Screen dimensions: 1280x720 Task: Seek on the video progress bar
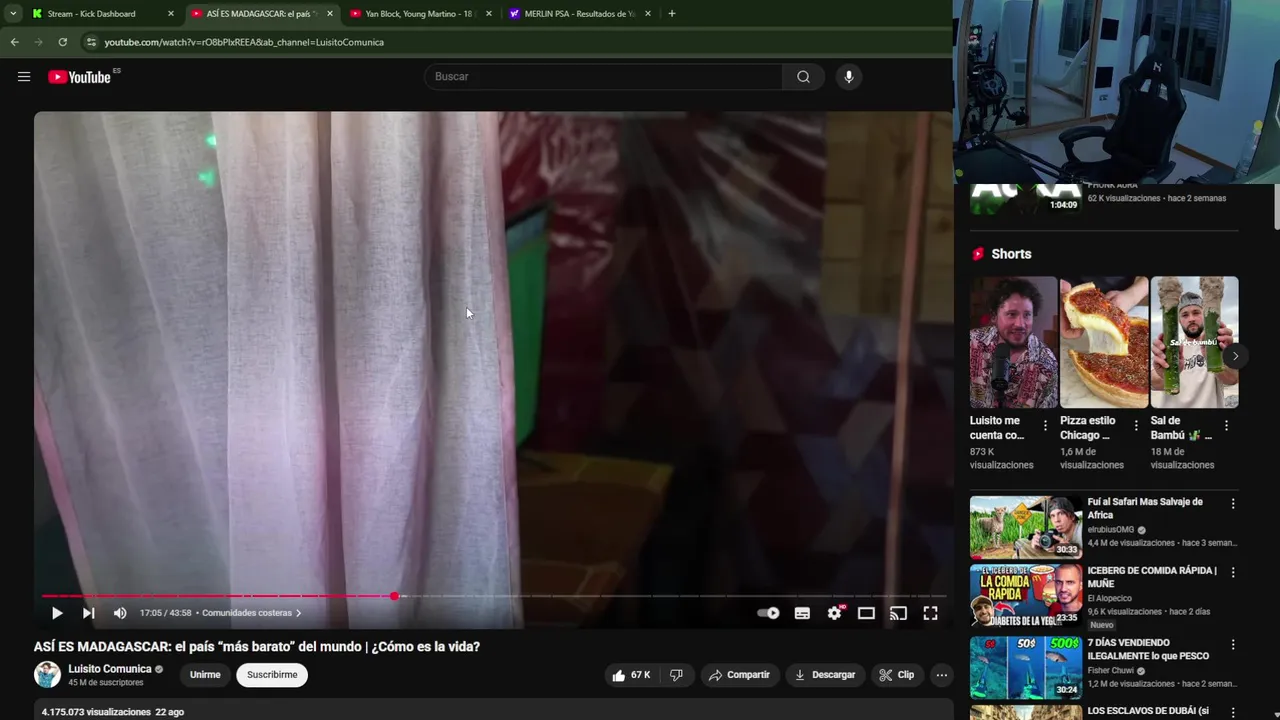click(x=494, y=596)
